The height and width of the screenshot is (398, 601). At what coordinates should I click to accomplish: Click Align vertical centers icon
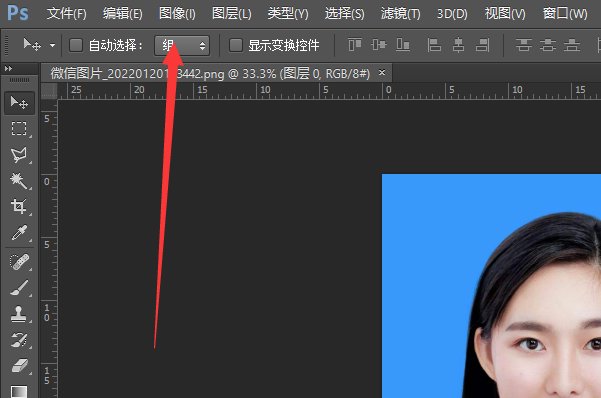click(x=379, y=45)
